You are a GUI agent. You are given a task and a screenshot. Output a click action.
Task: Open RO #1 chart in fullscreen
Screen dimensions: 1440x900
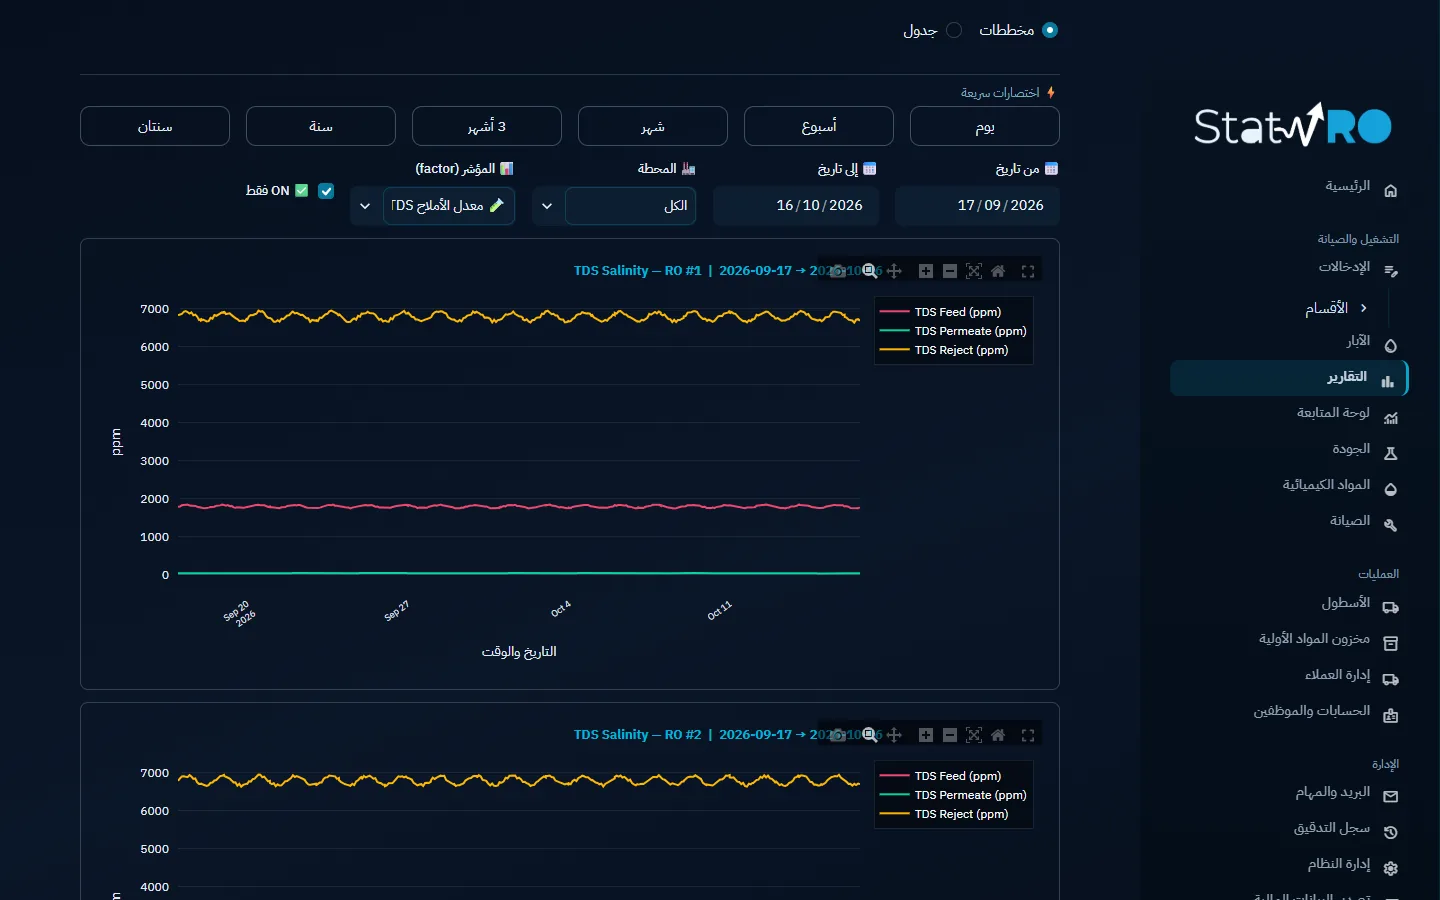coord(1028,271)
